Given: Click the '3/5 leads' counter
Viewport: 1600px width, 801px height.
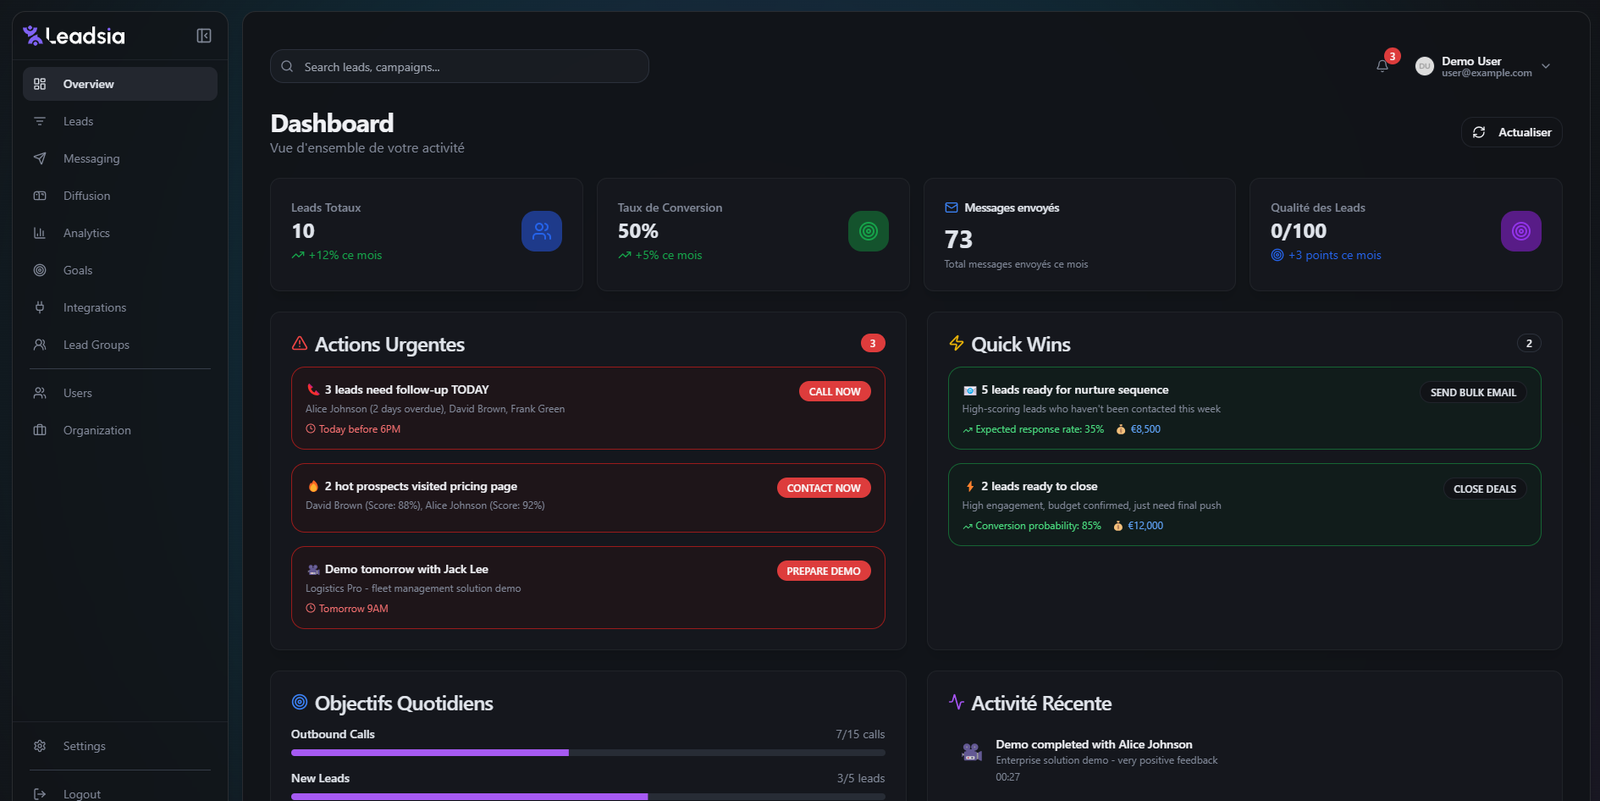Looking at the screenshot, I should pyautogui.click(x=861, y=778).
